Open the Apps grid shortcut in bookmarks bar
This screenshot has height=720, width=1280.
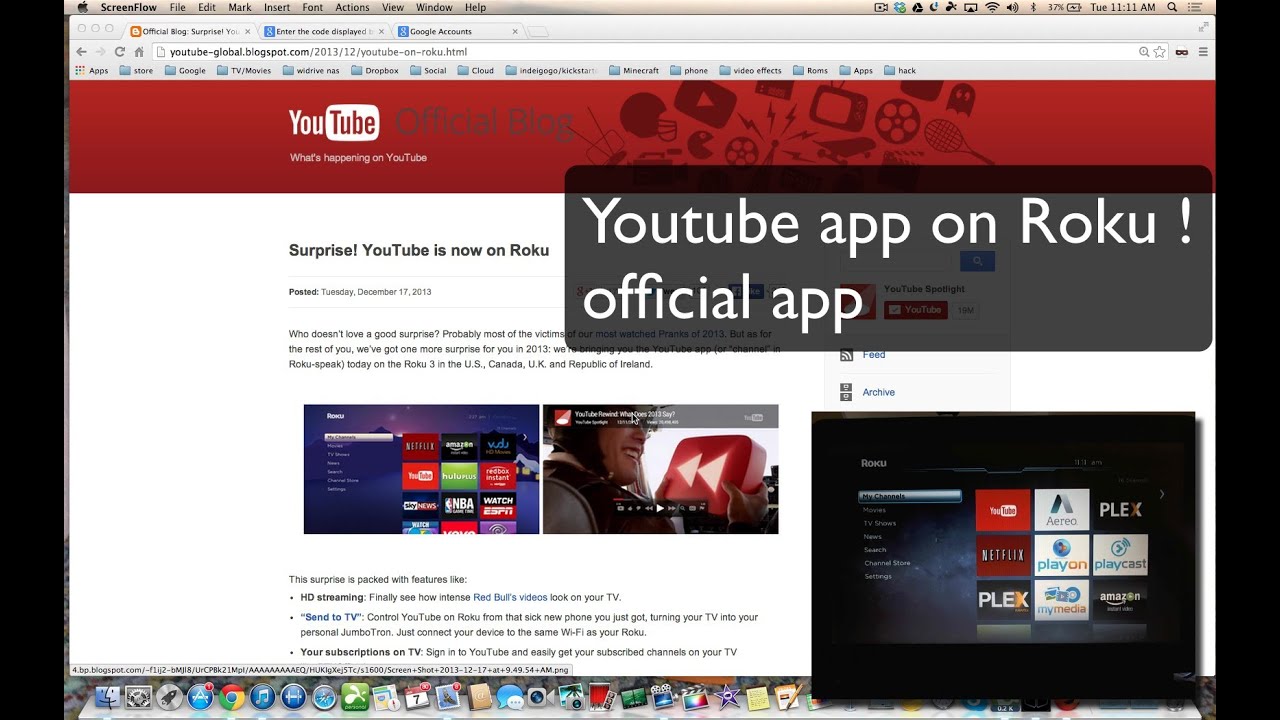[x=92, y=71]
